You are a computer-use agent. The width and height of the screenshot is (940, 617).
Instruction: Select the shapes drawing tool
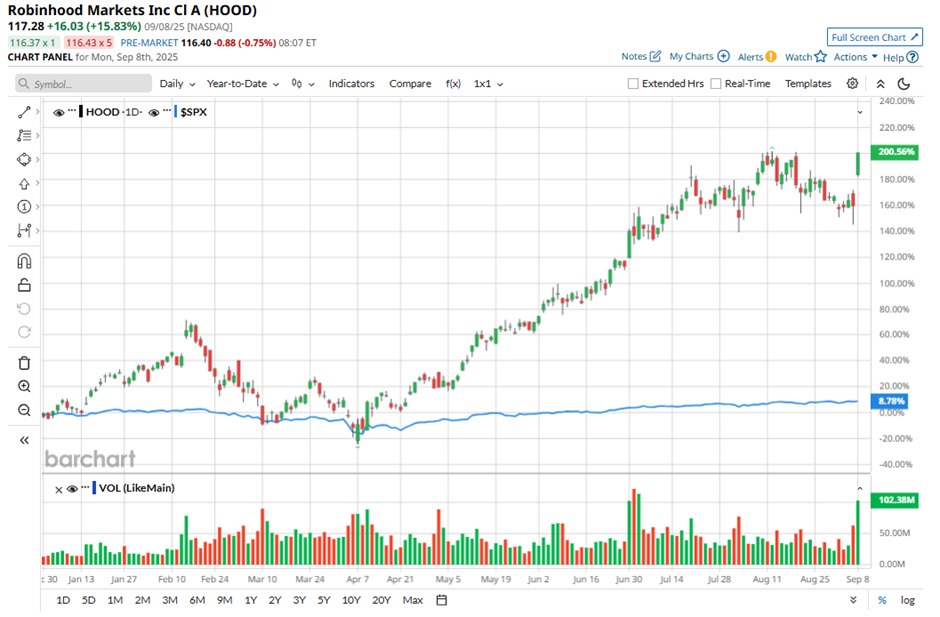(24, 159)
